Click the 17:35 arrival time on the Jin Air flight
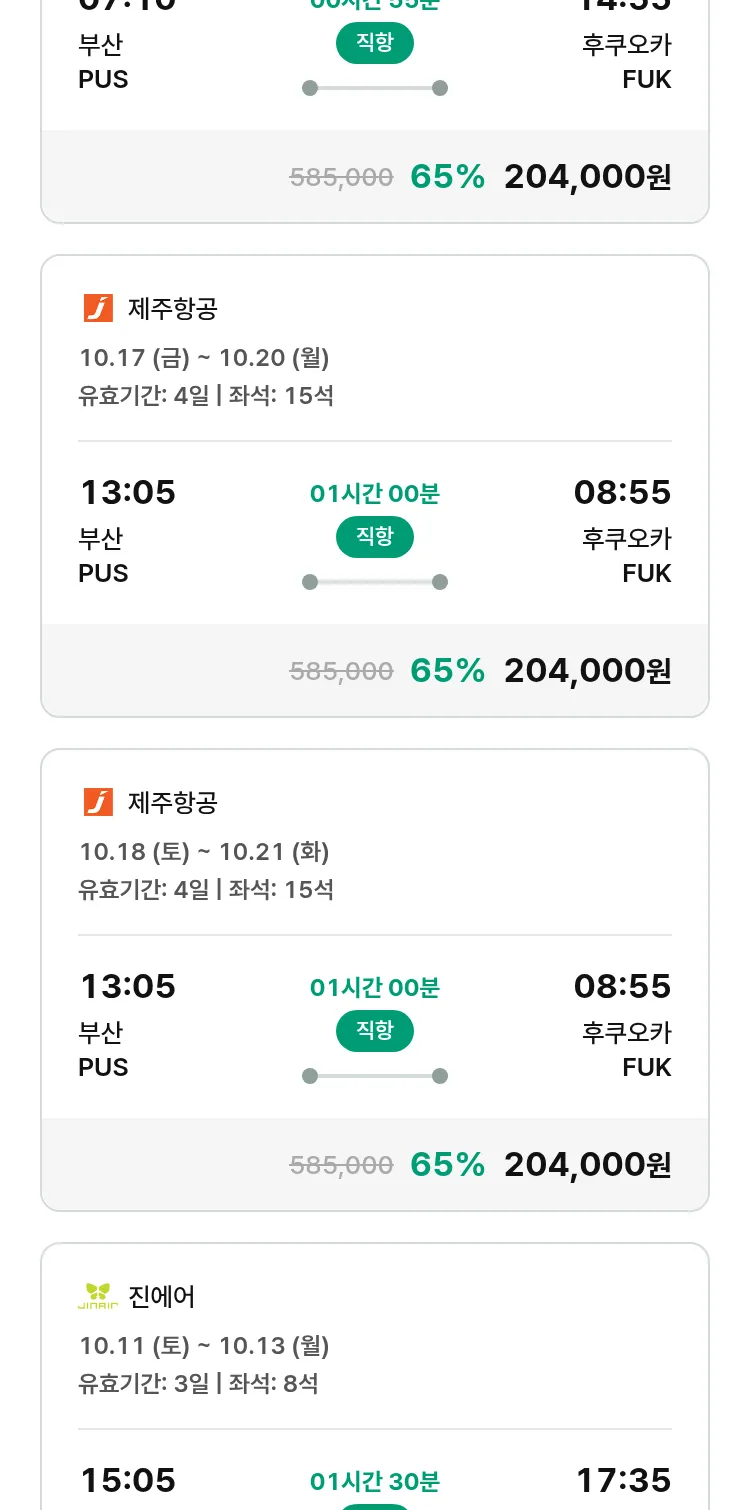The height and width of the screenshot is (1510, 750). click(x=623, y=1480)
